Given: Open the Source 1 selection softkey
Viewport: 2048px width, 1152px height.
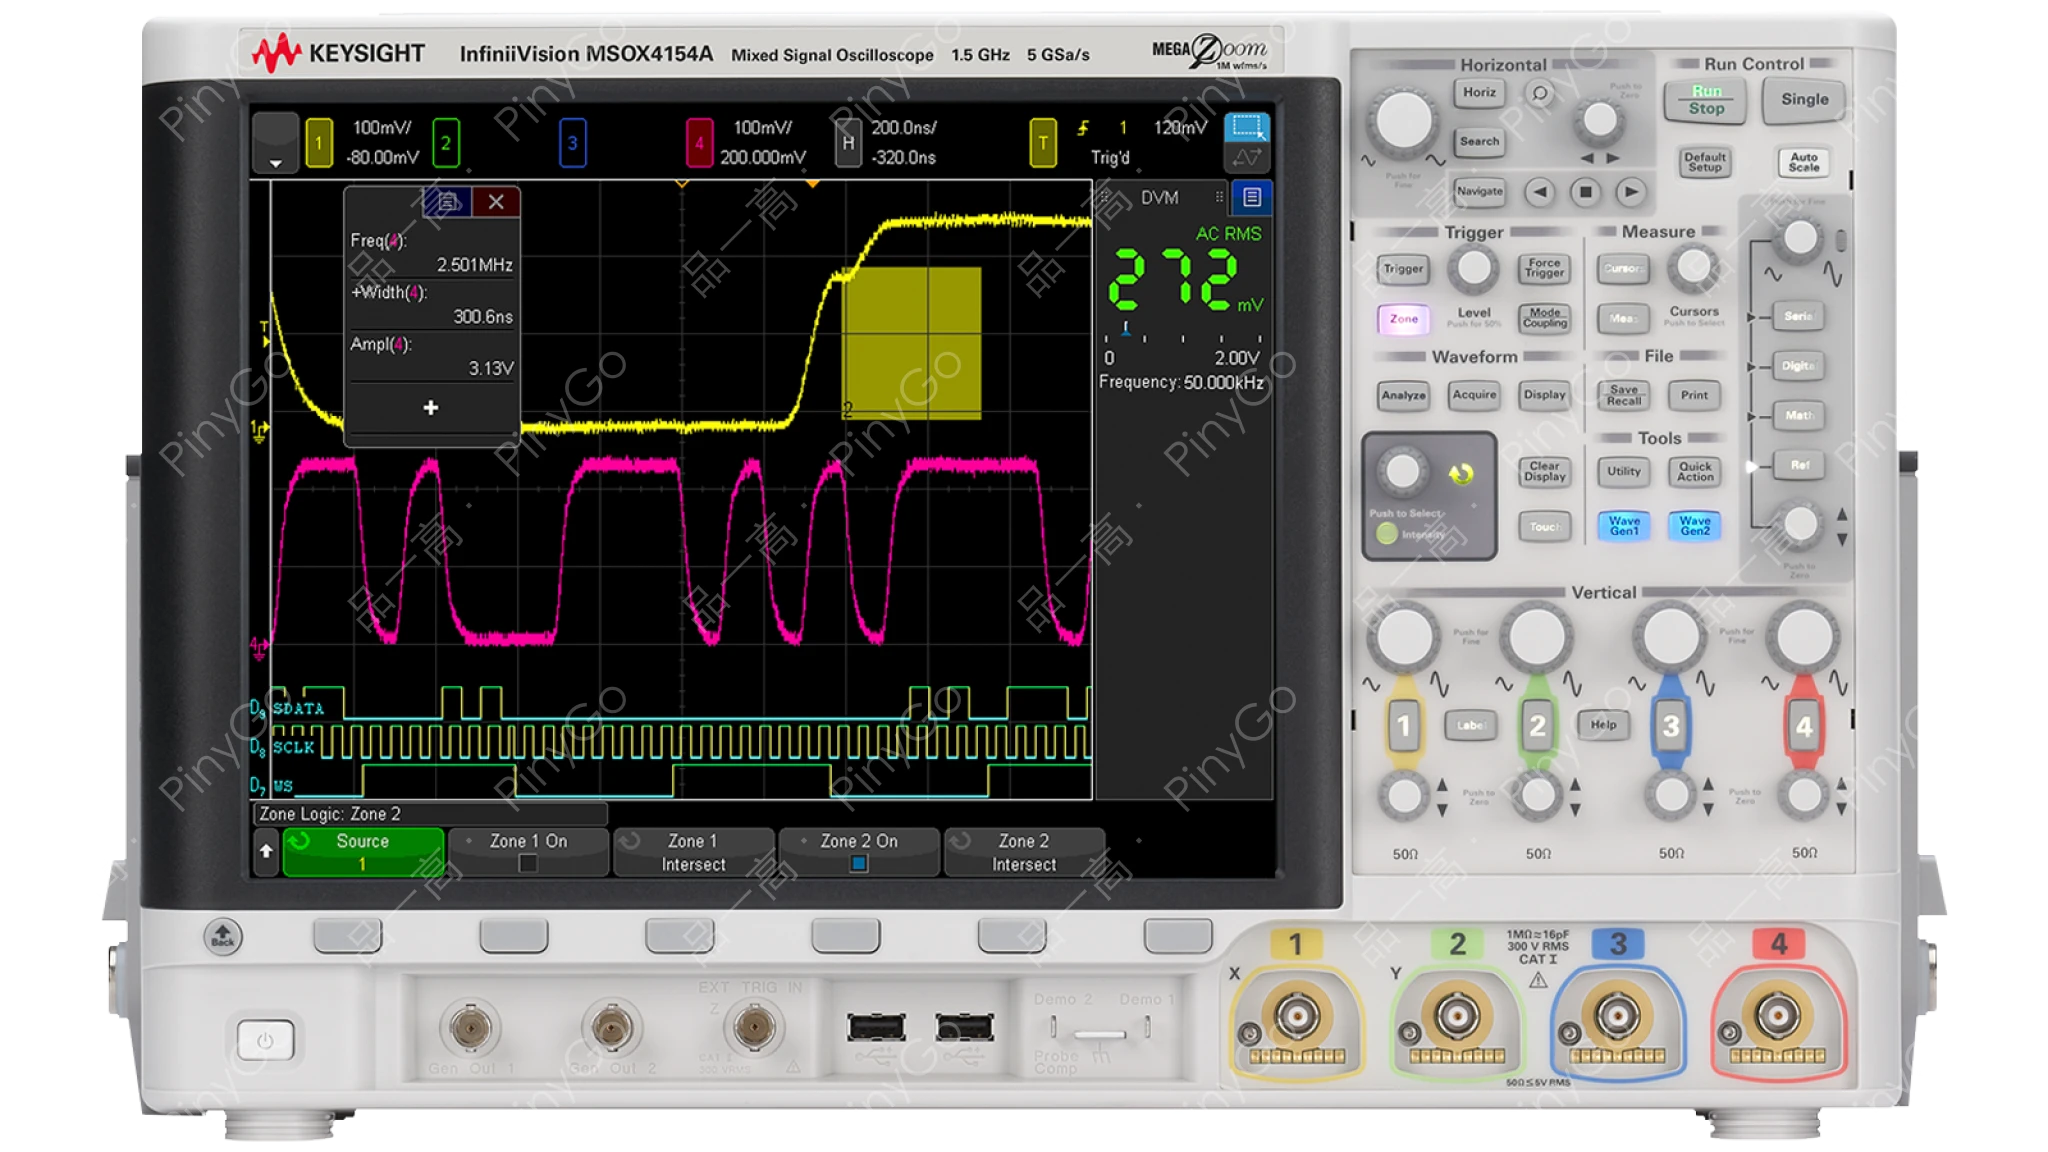Looking at the screenshot, I should coord(363,851).
